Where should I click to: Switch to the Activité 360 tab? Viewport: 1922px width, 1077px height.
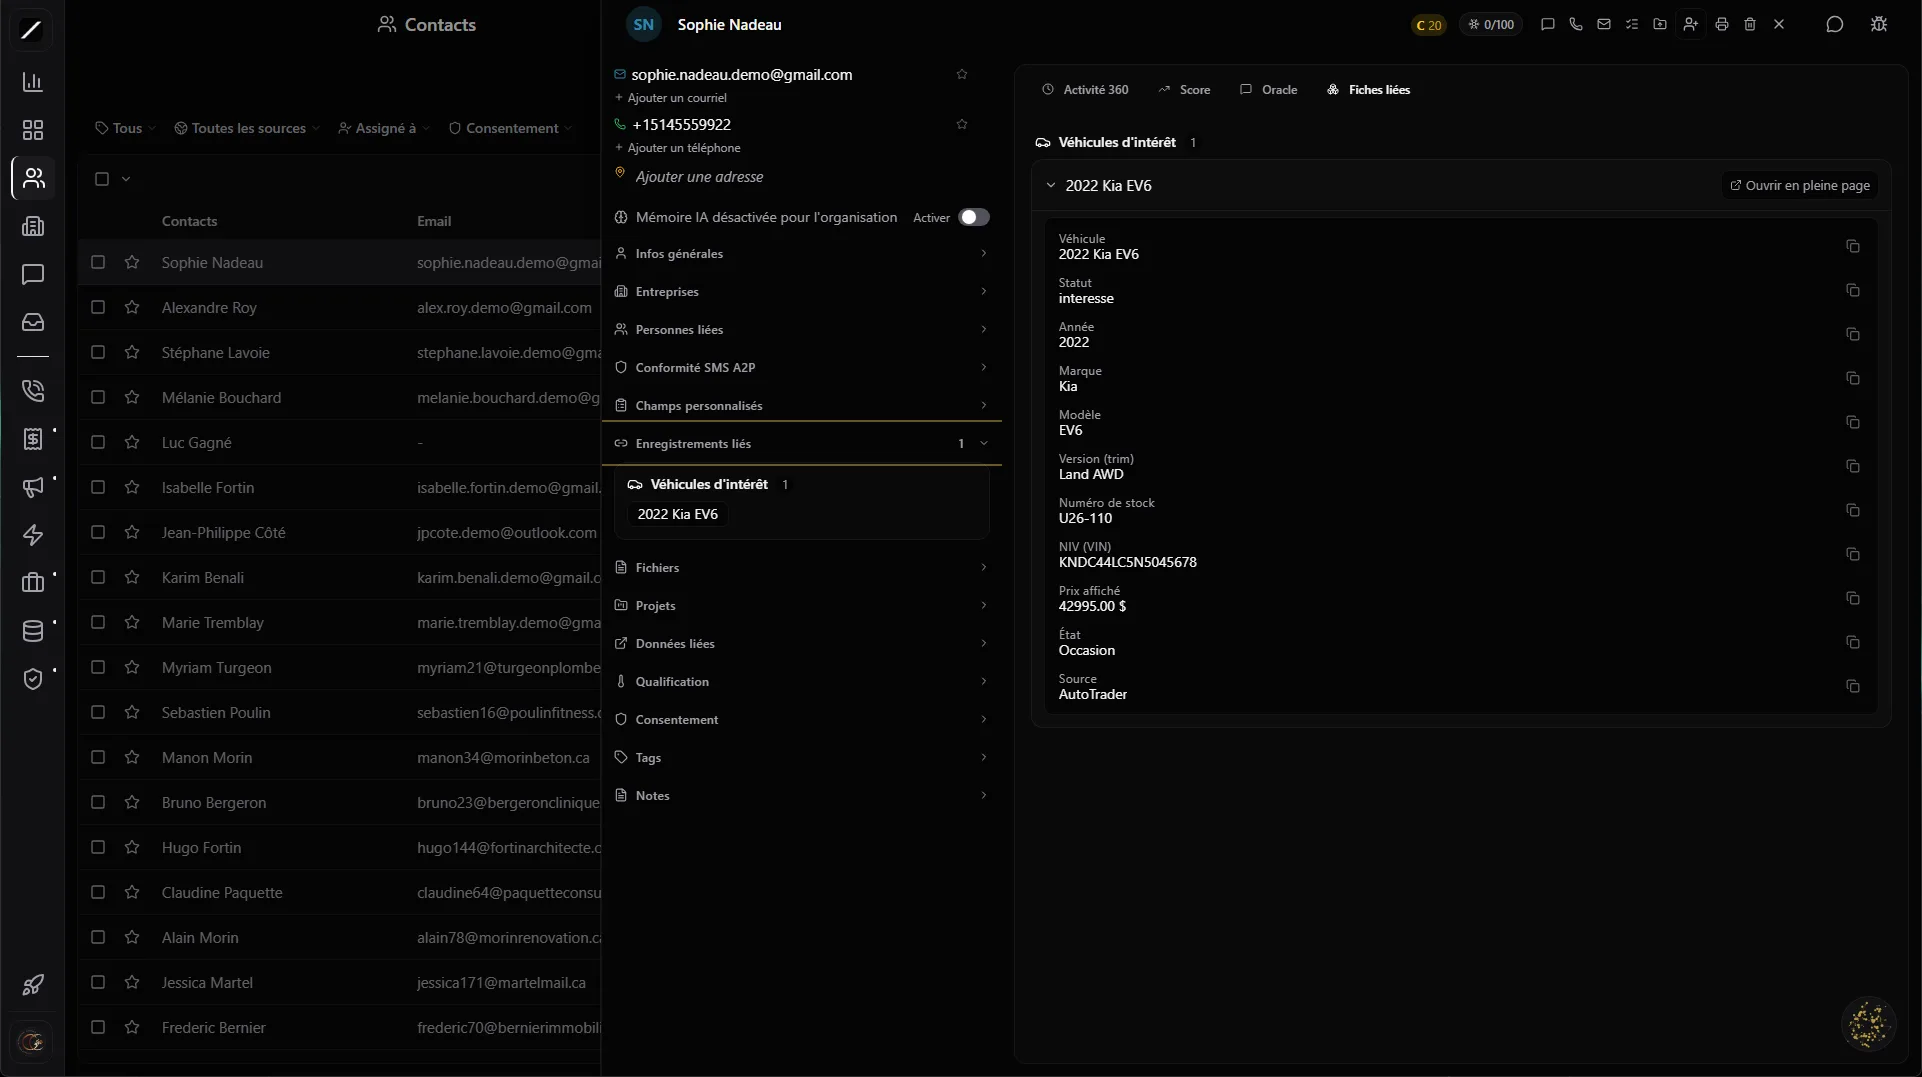point(1085,90)
